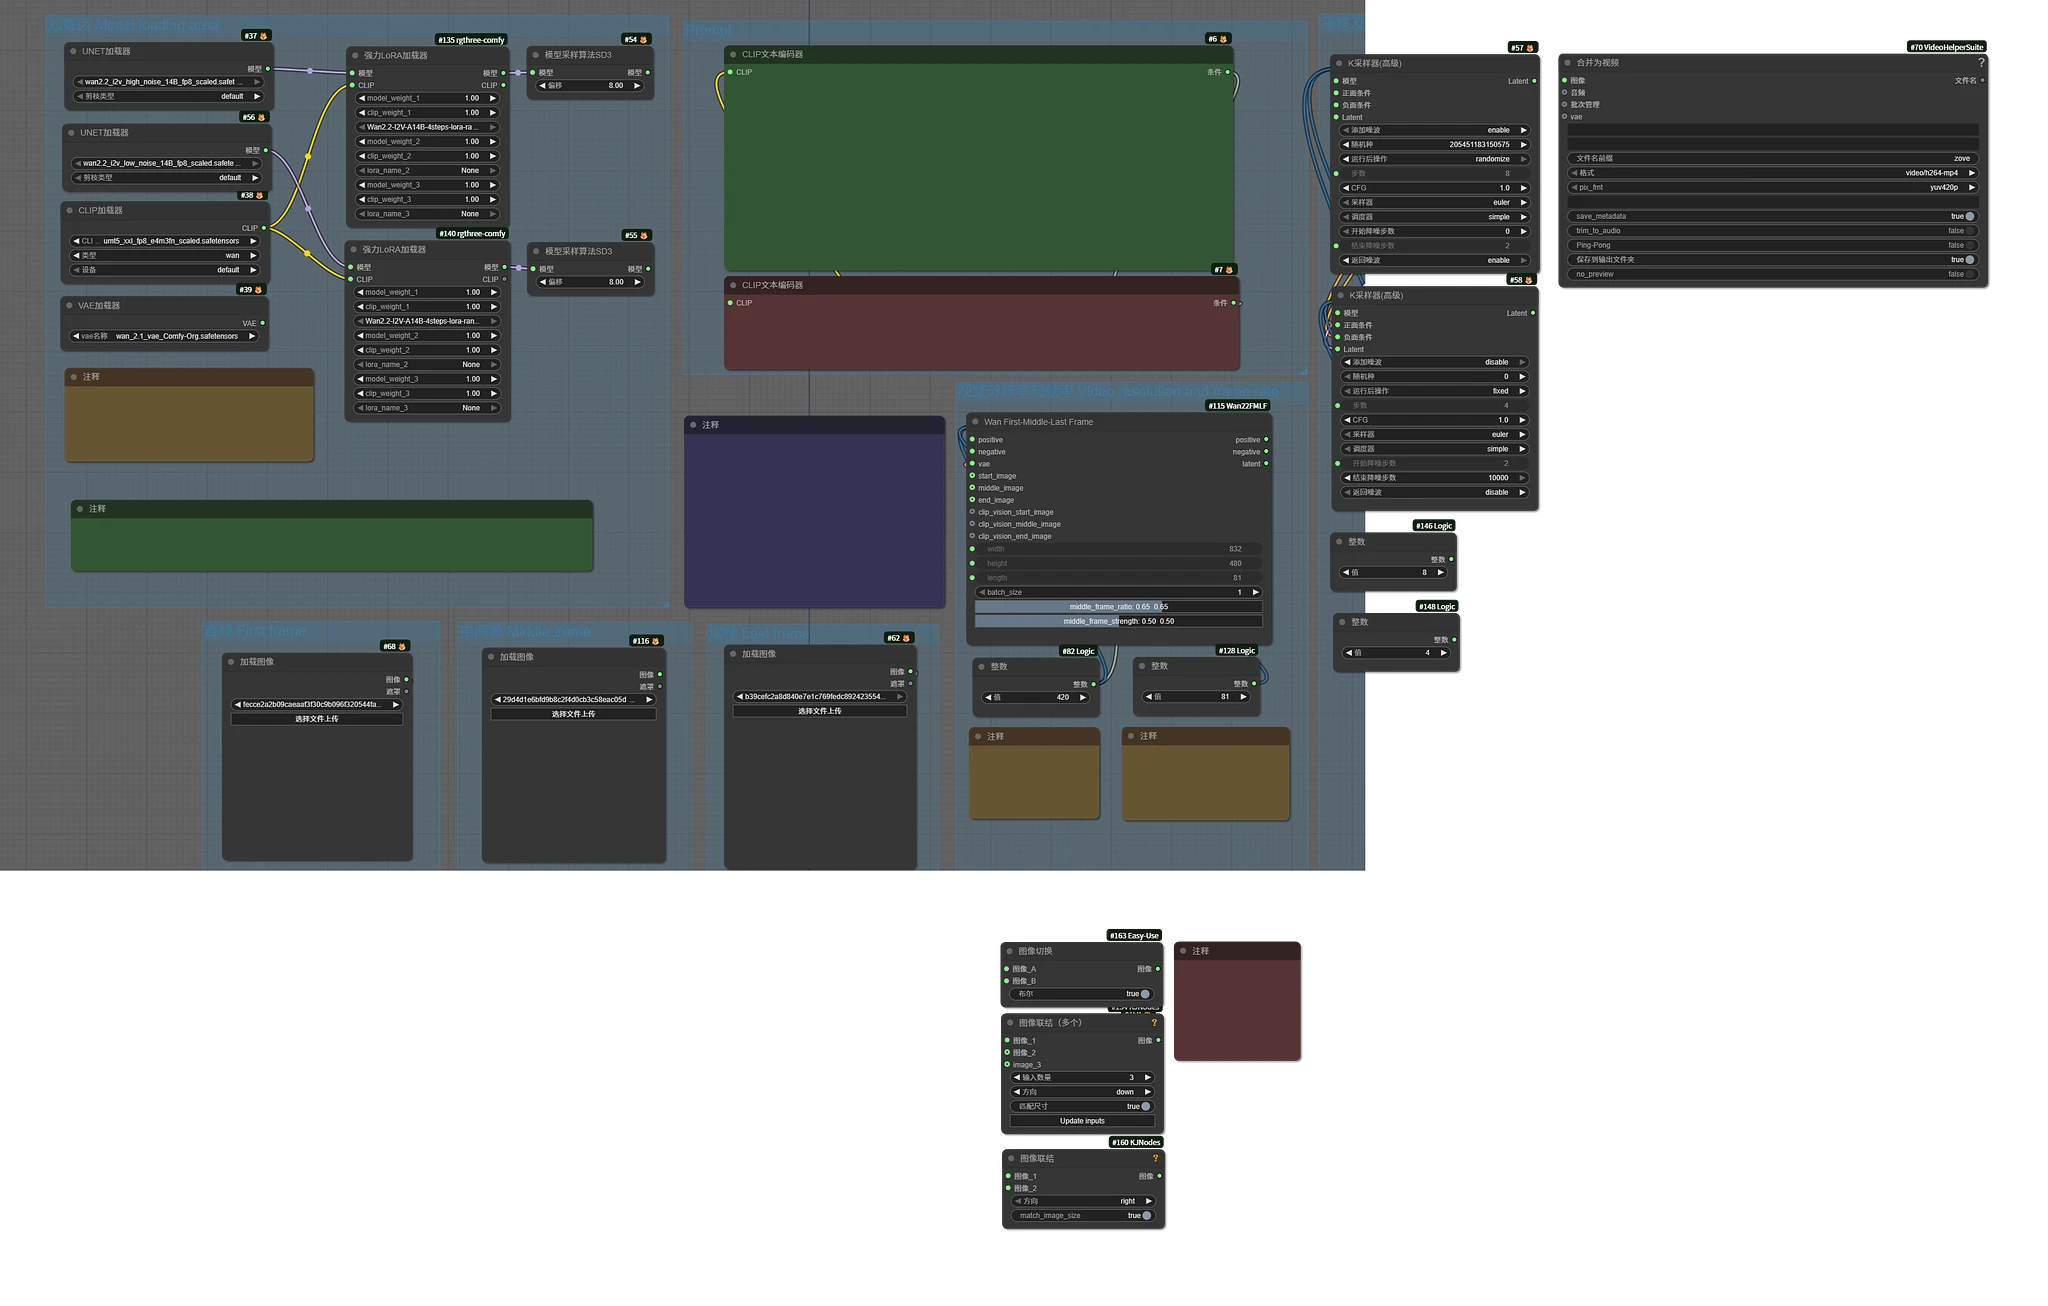Click the yellow question mark on 图像联结（多个） node
This screenshot has width=2048, height=1306.
point(1154,1023)
